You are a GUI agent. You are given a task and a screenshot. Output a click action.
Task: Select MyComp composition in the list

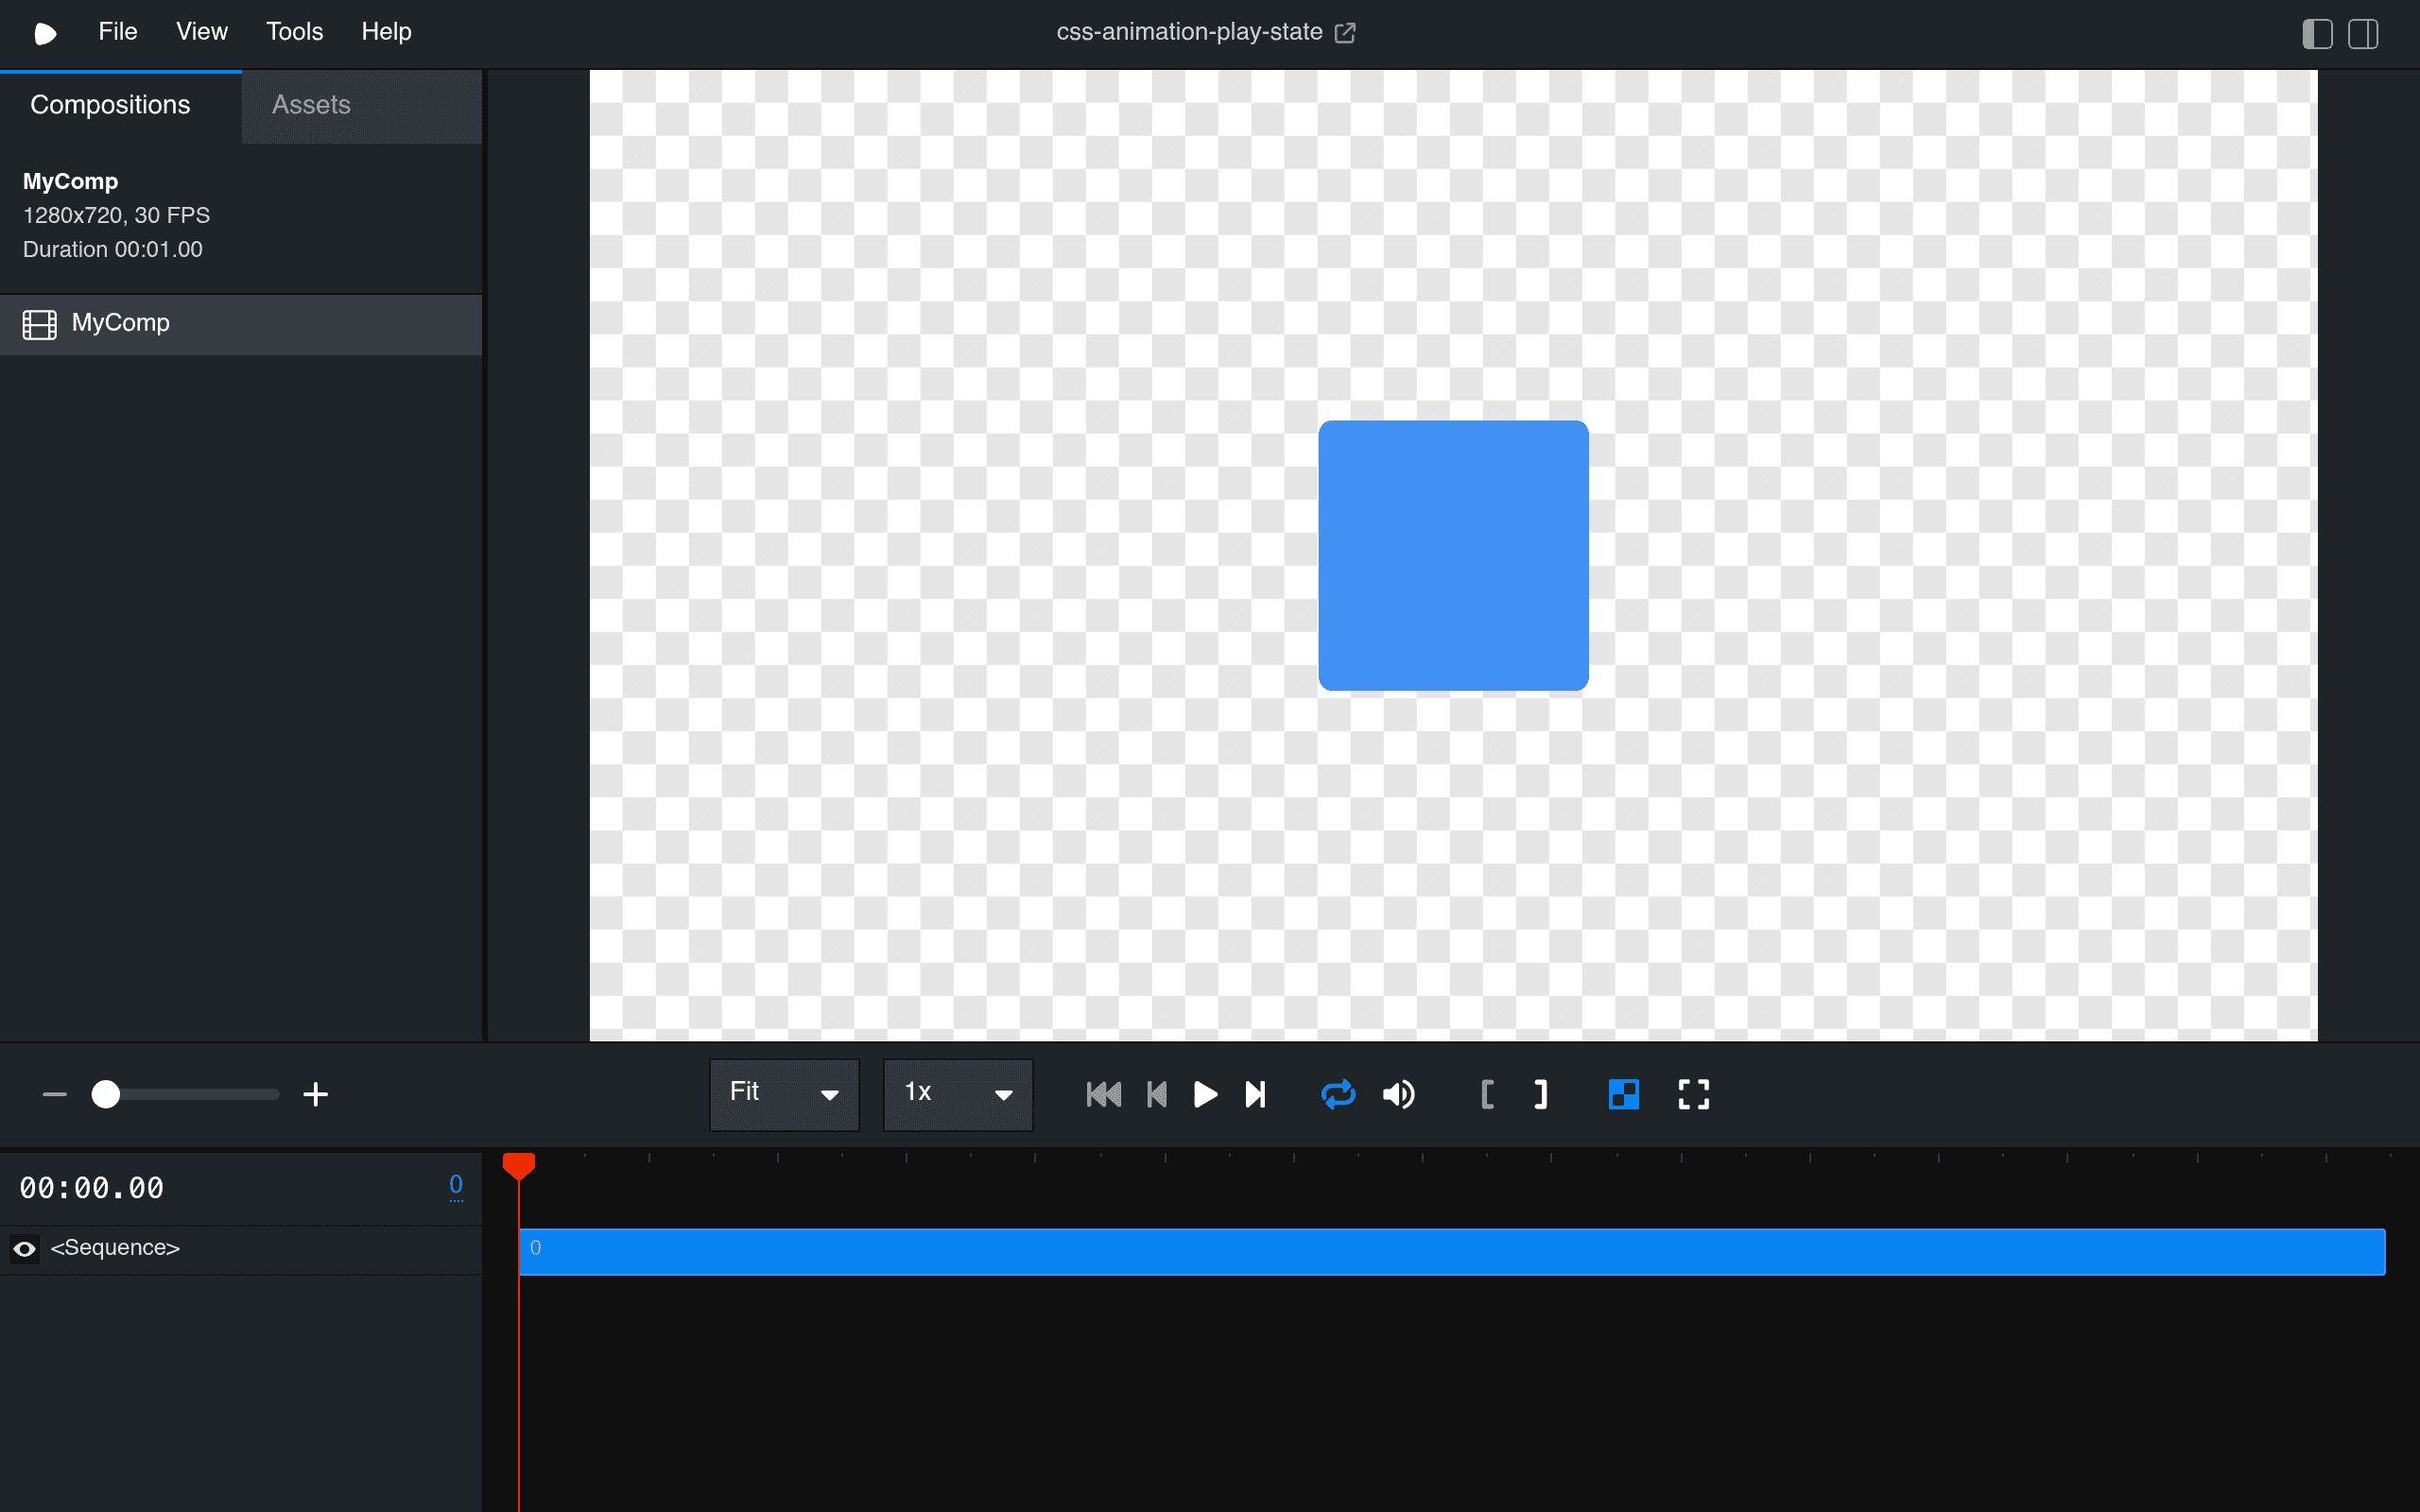tap(241, 323)
